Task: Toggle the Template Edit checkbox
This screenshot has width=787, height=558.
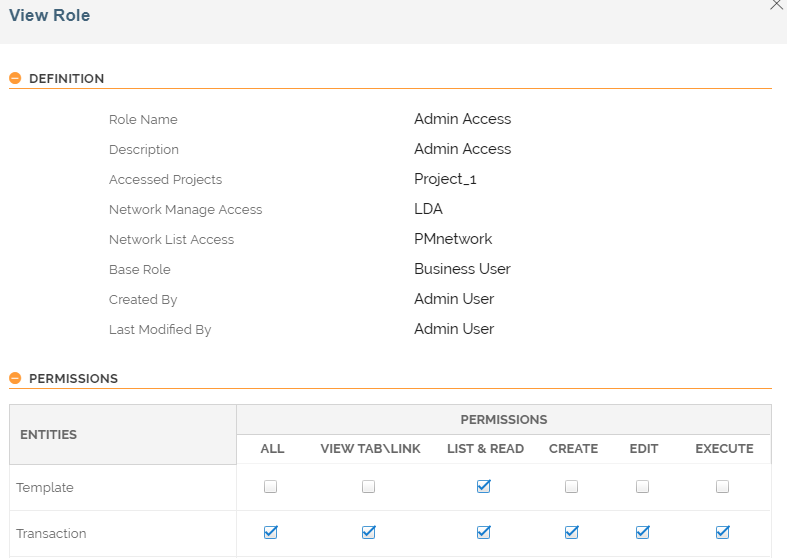Action: [642, 487]
